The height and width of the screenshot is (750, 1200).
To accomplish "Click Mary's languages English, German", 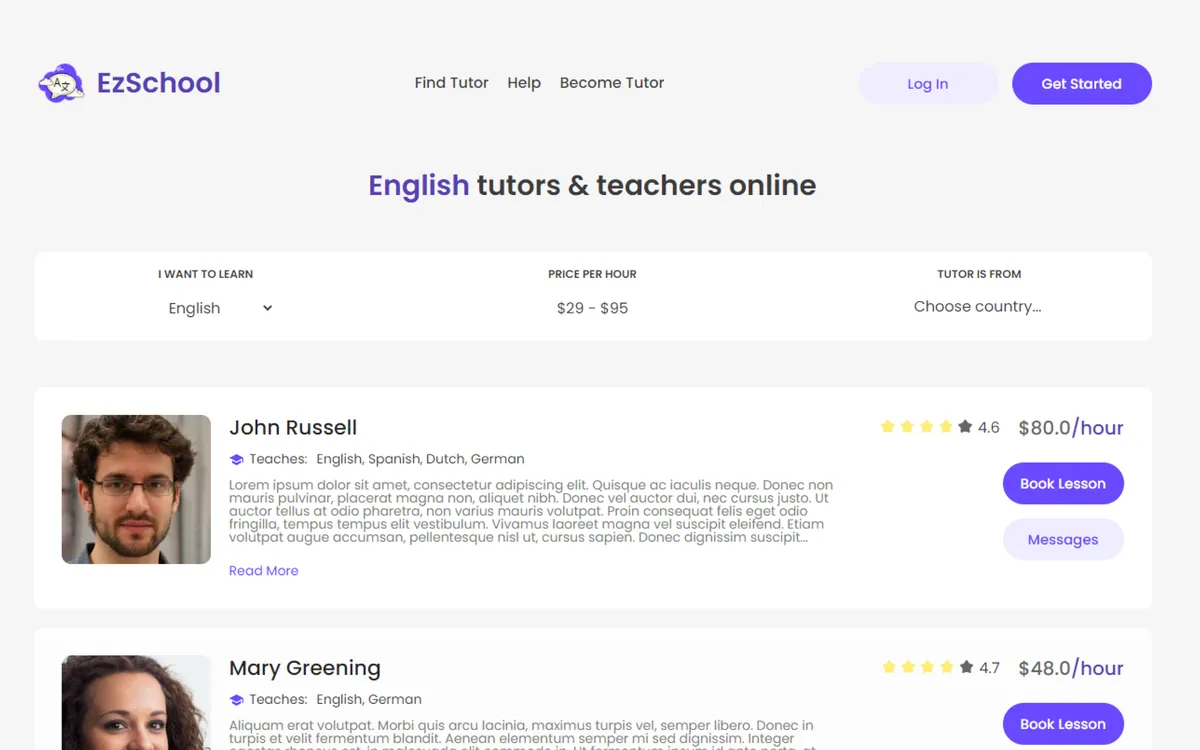I will [x=369, y=700].
